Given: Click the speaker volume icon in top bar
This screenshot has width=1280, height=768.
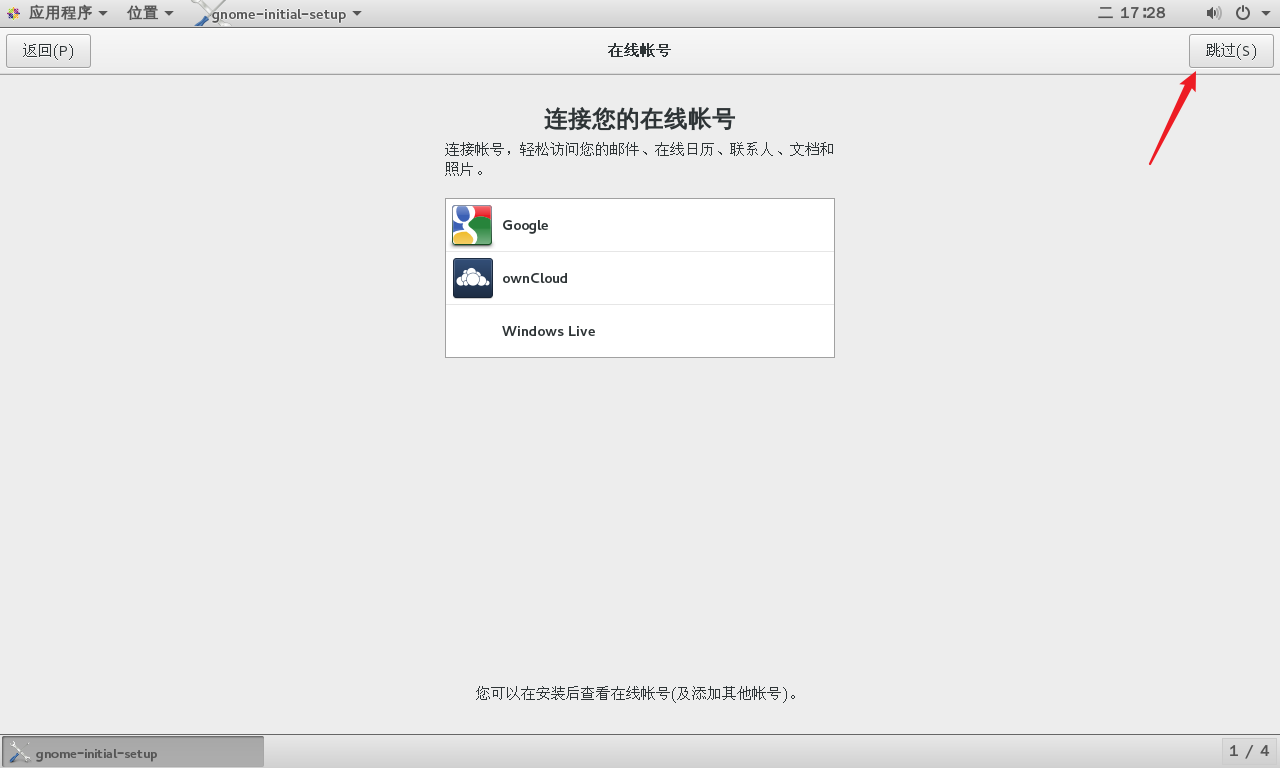Looking at the screenshot, I should pyautogui.click(x=1213, y=13).
